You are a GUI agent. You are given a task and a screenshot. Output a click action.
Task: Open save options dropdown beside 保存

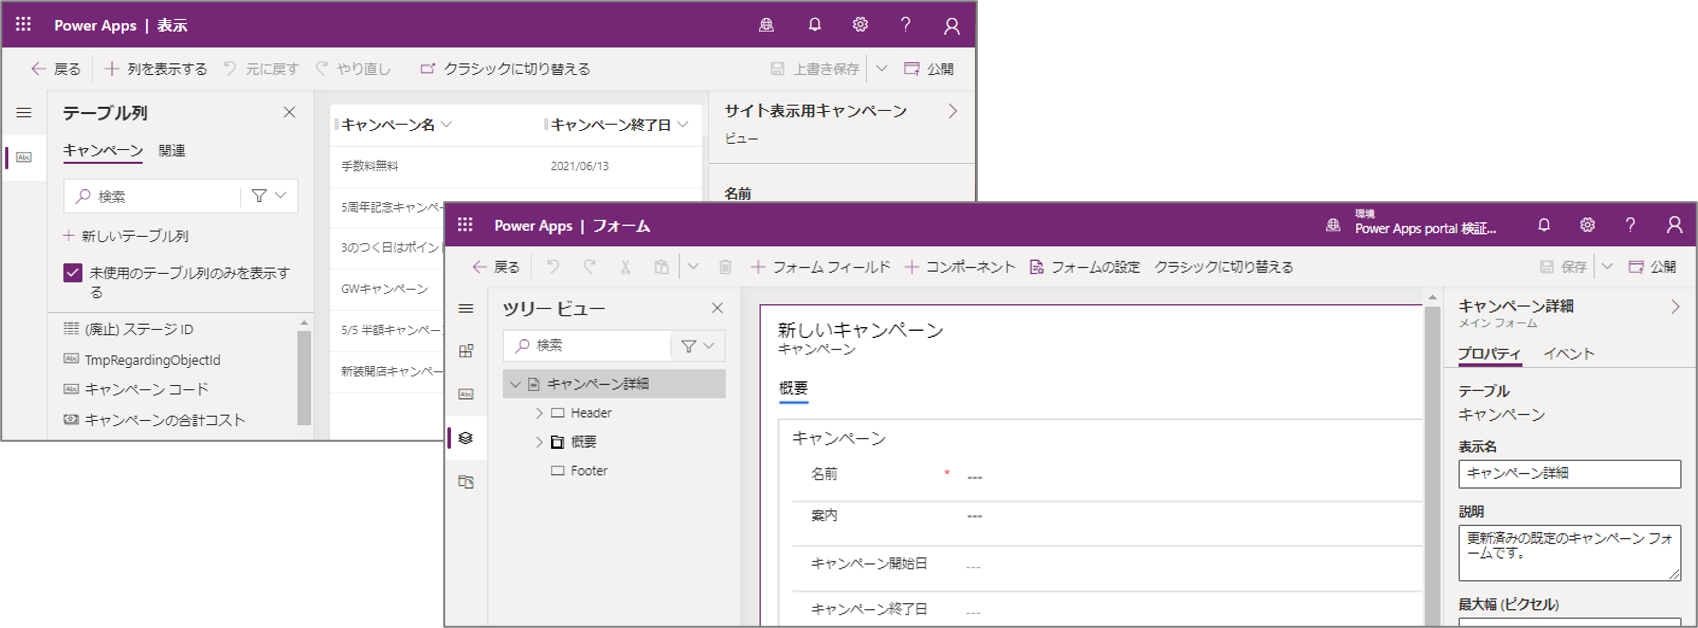[x=1607, y=267]
